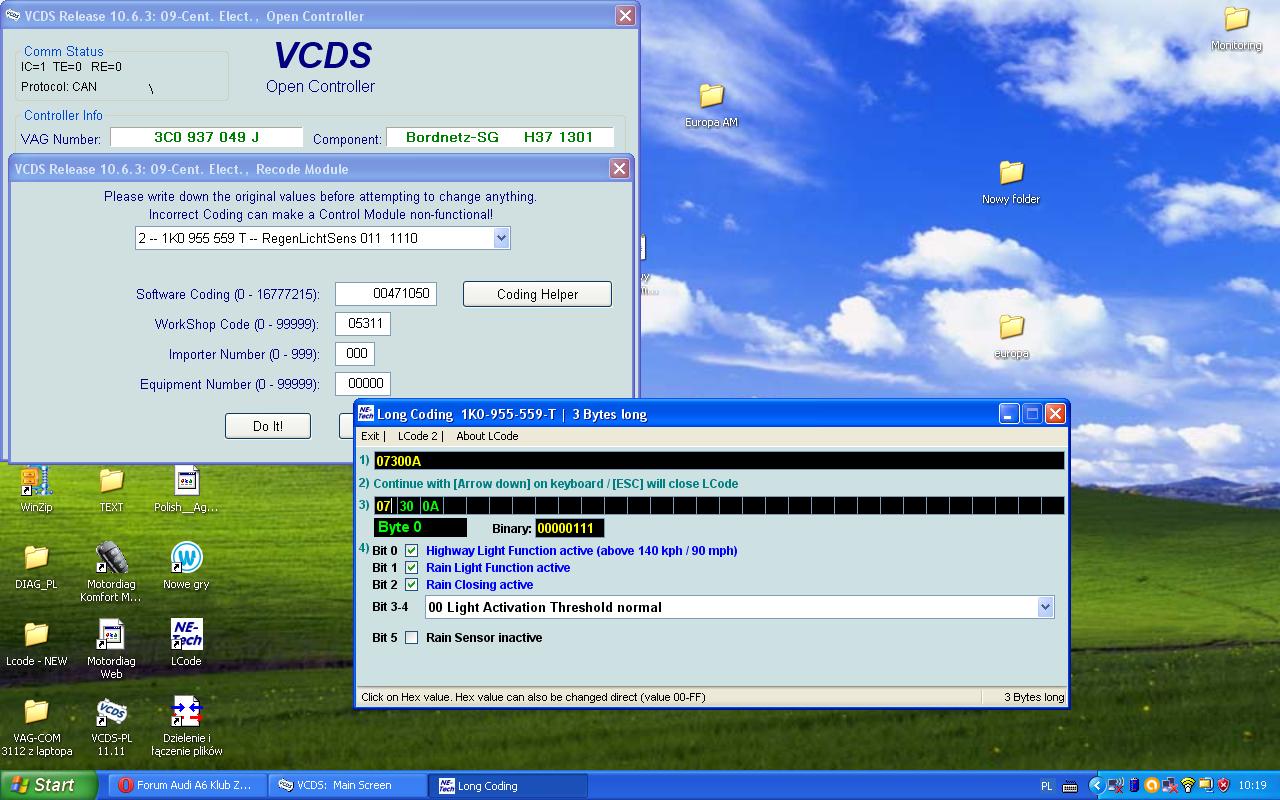This screenshot has height=800, width=1280.
Task: Click the battery status tray icon
Action: [x=1134, y=785]
